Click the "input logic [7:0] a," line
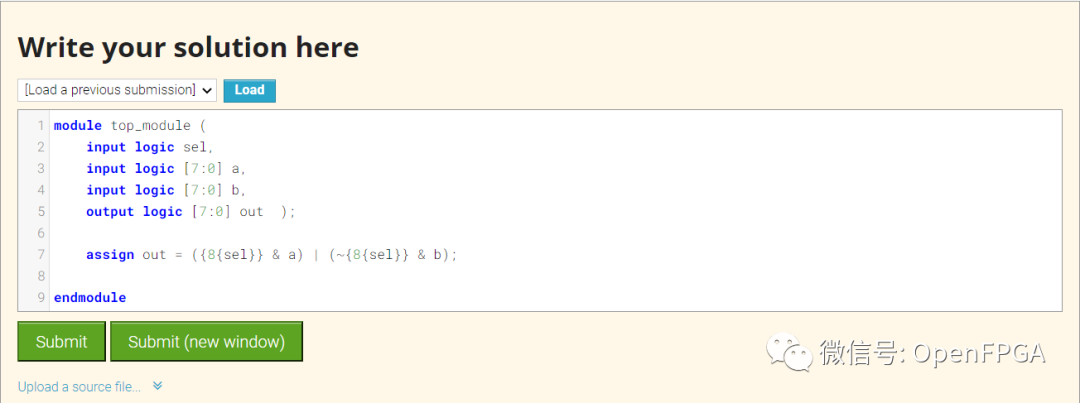Screen dimensions: 1080x403 166,169
